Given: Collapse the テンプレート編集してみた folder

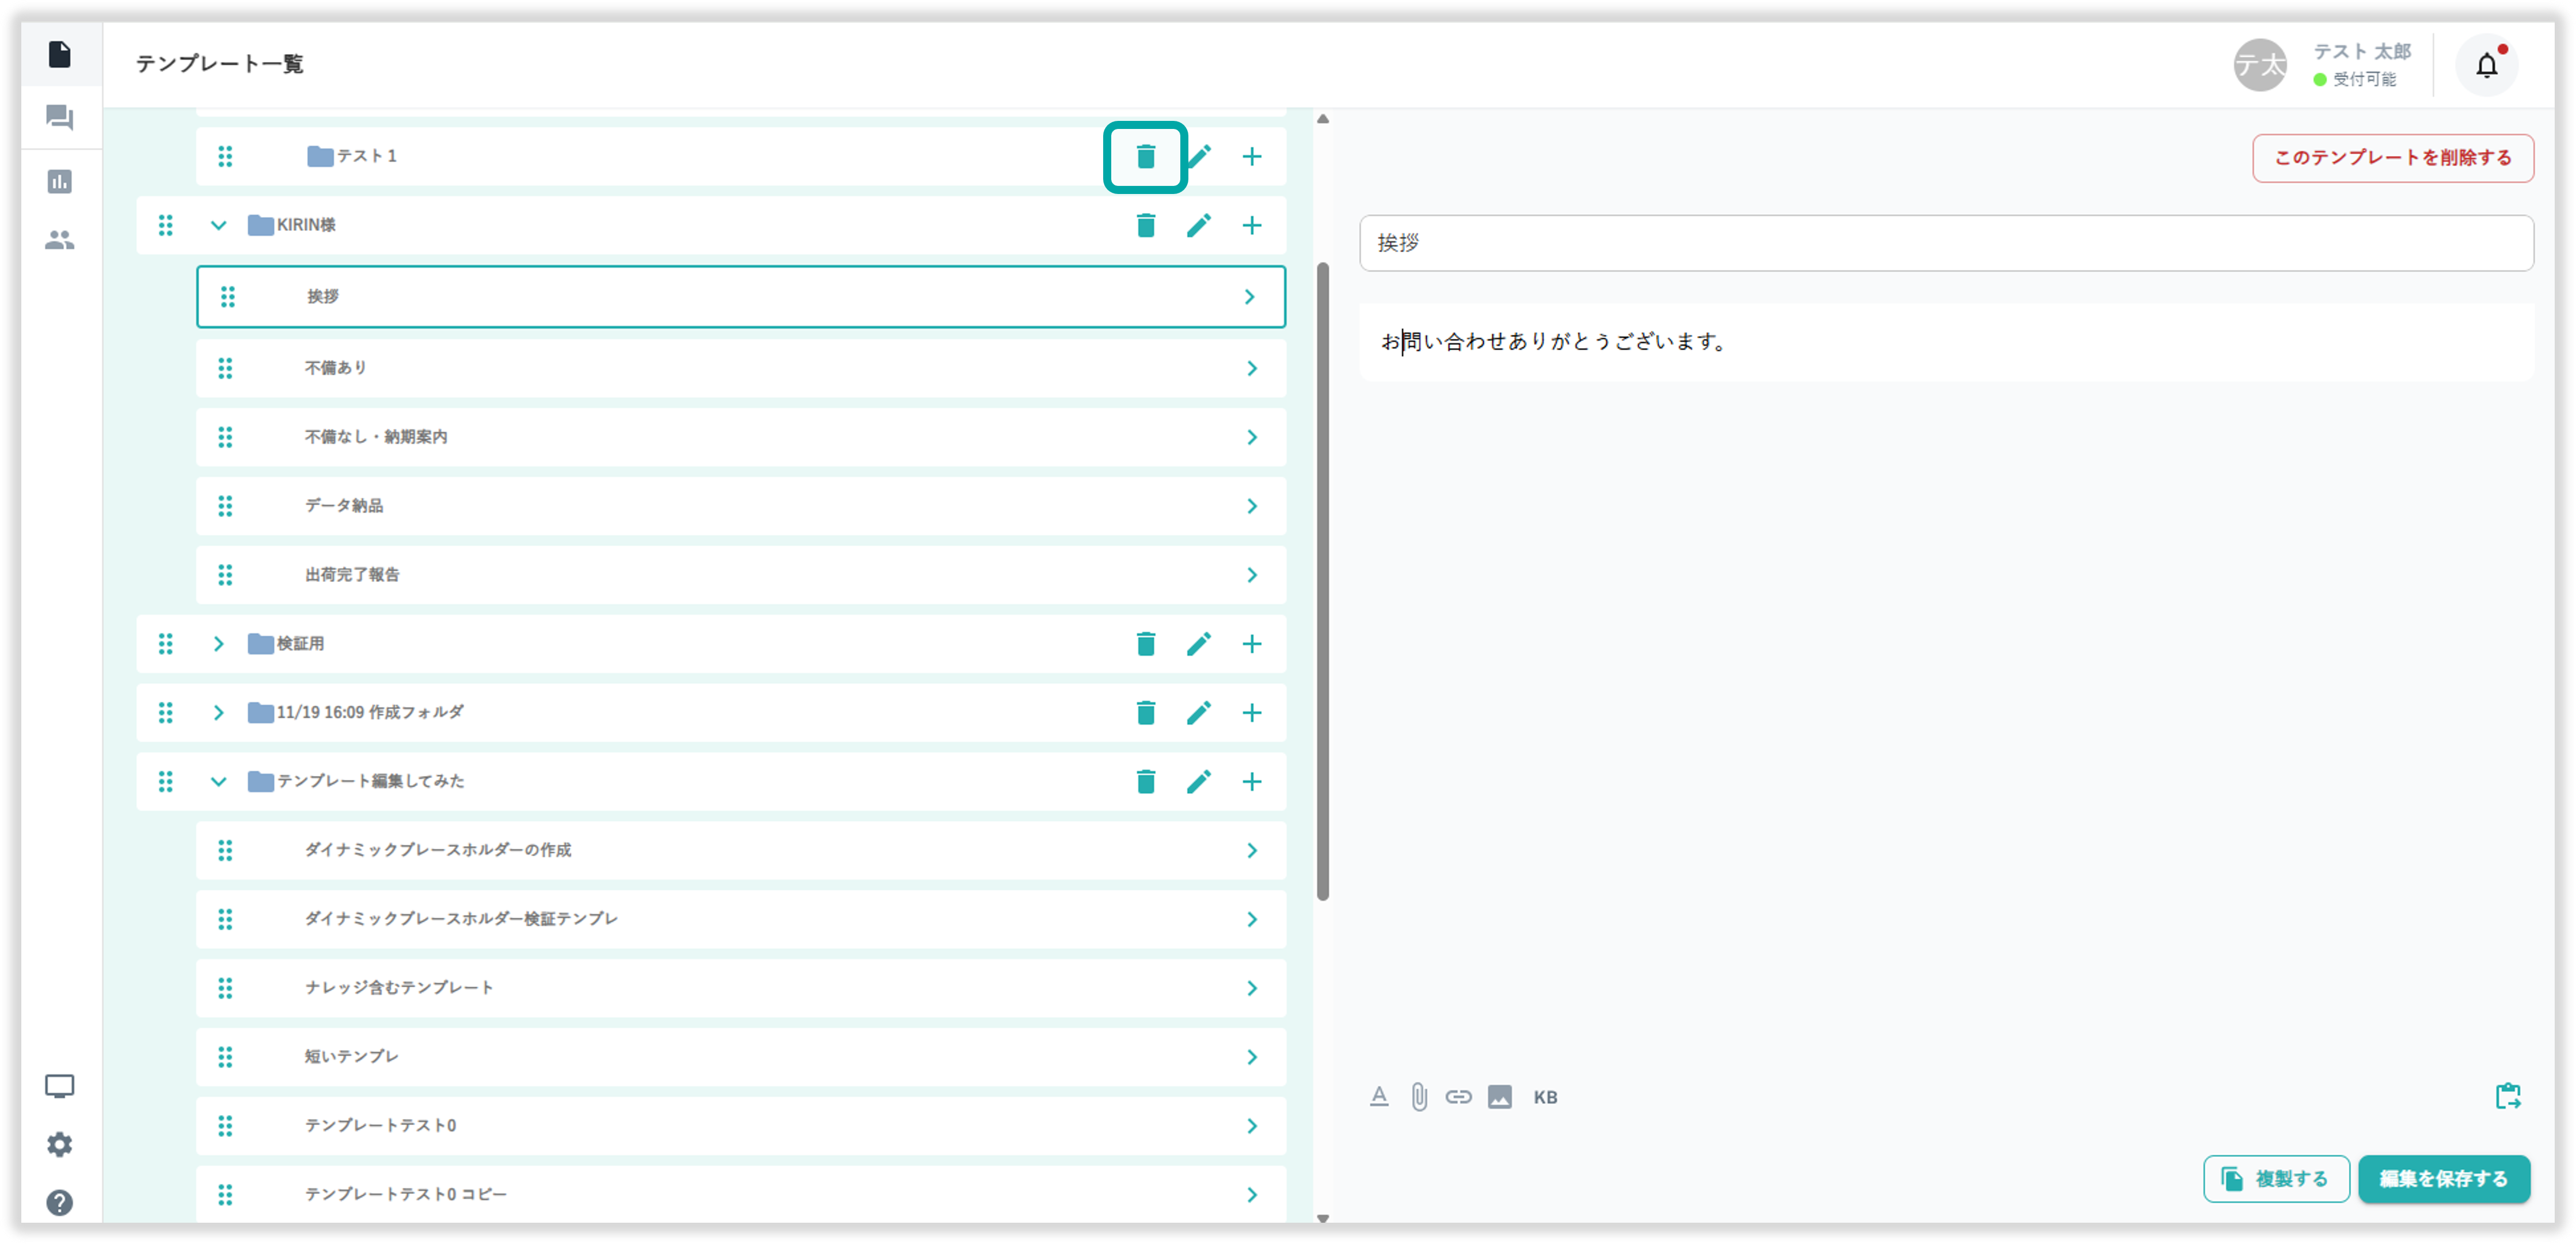Looking at the screenshot, I should [218, 781].
